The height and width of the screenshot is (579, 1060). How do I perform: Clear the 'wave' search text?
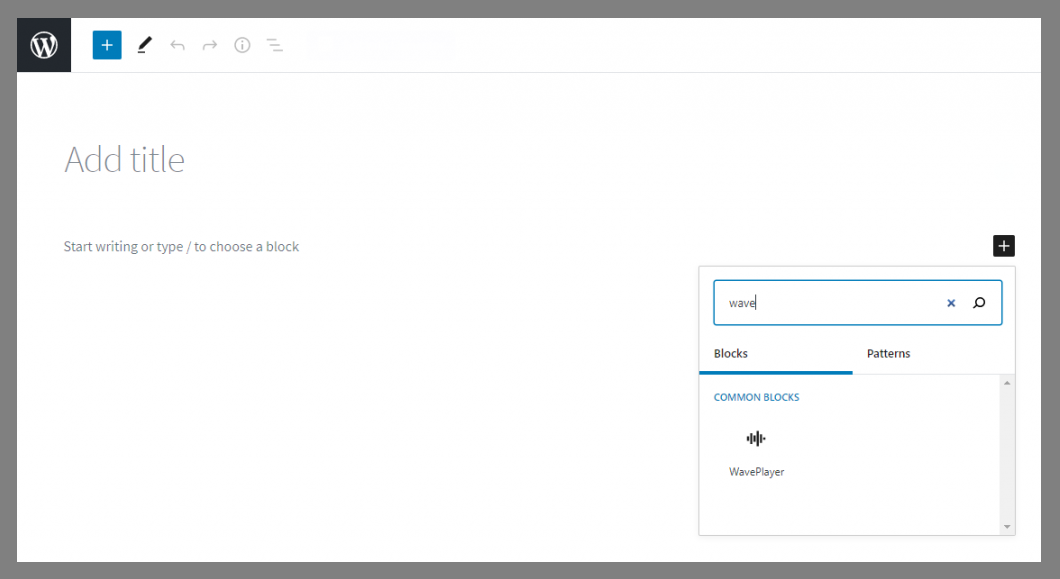tap(951, 303)
